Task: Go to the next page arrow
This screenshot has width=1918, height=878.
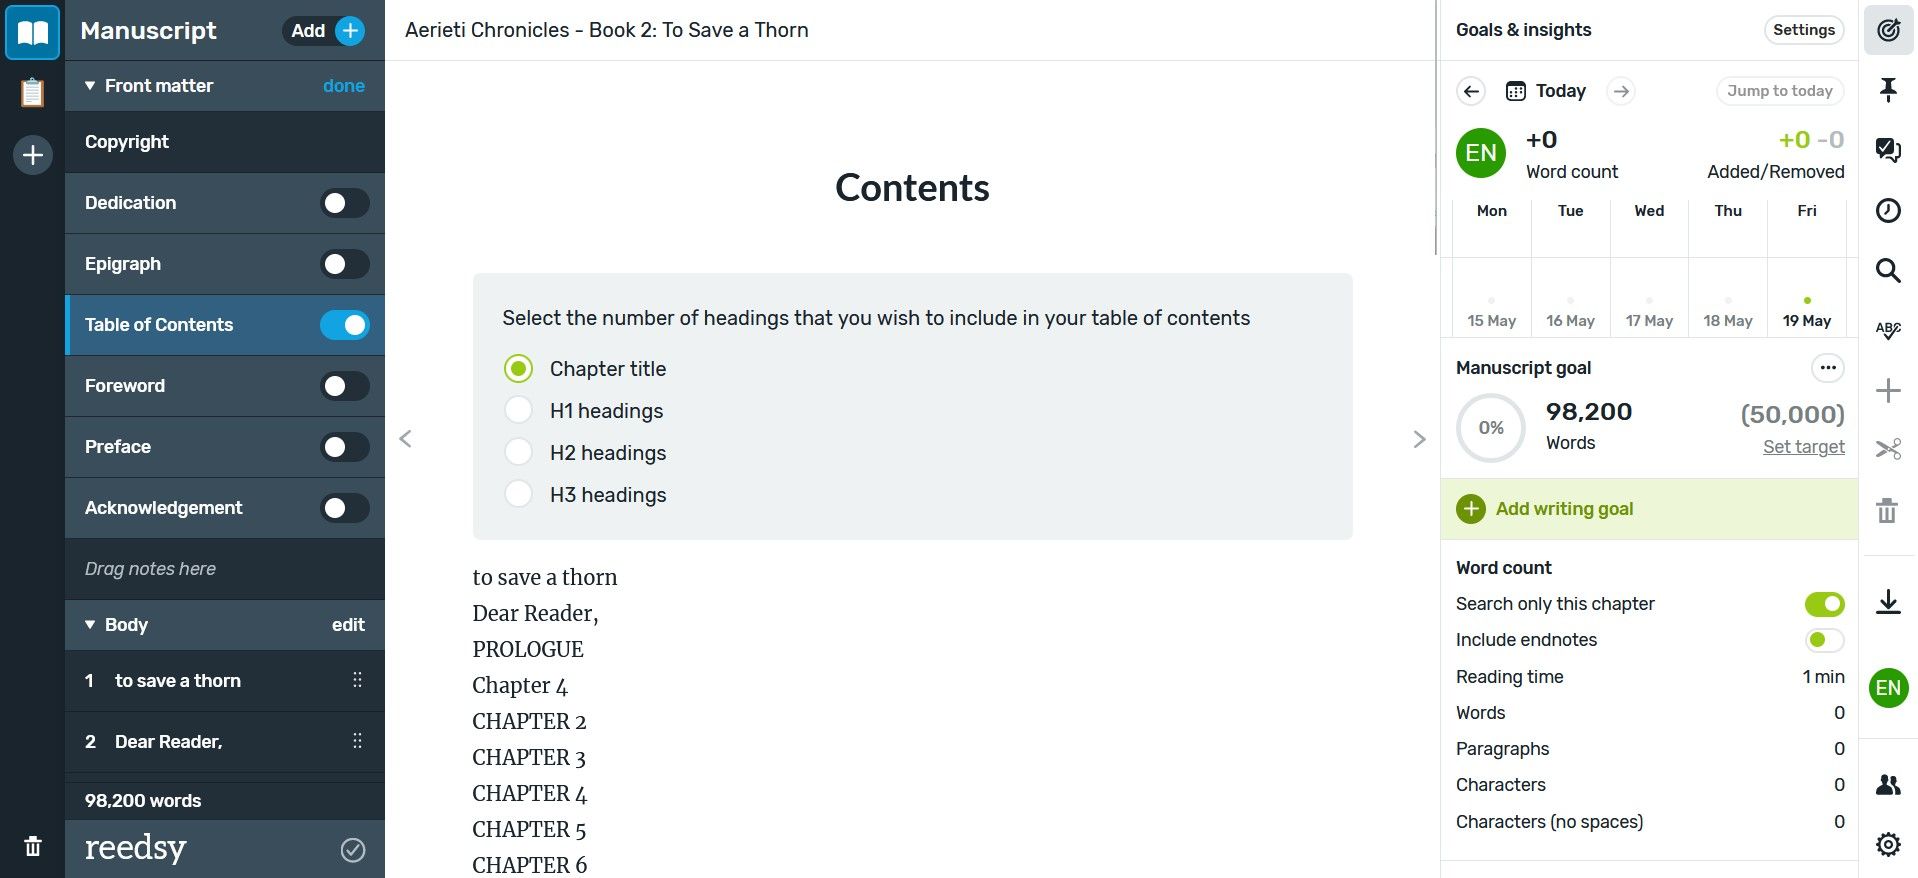Action: [1419, 439]
